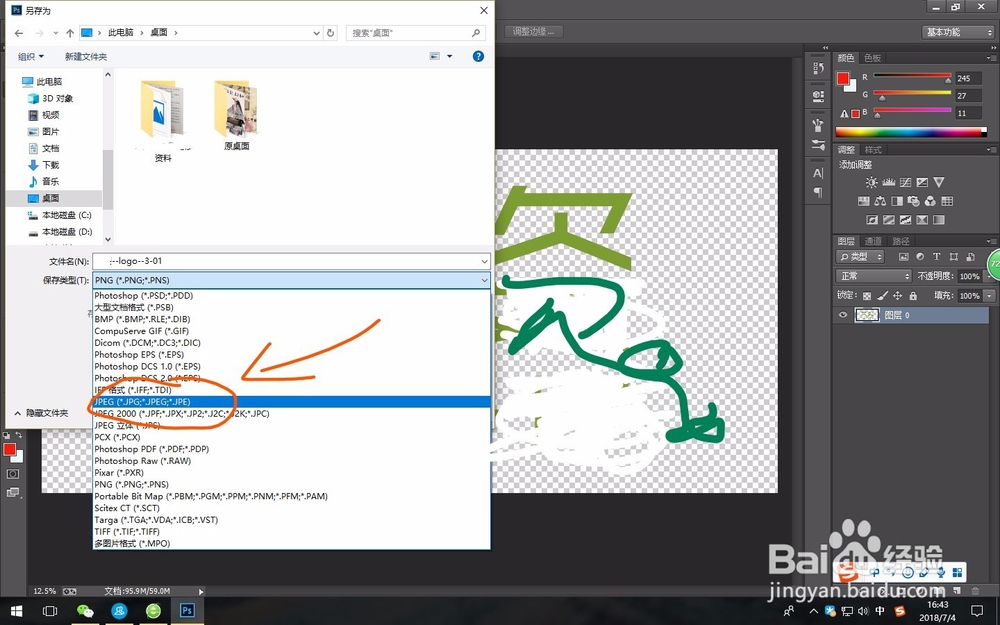This screenshot has height=625, width=1000.
Task: Toggle lock position for the layer
Action: pos(897,296)
